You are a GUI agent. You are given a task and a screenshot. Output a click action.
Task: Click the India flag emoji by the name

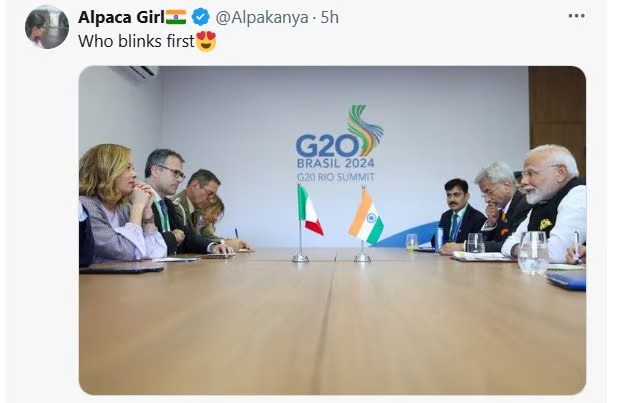click(x=176, y=17)
